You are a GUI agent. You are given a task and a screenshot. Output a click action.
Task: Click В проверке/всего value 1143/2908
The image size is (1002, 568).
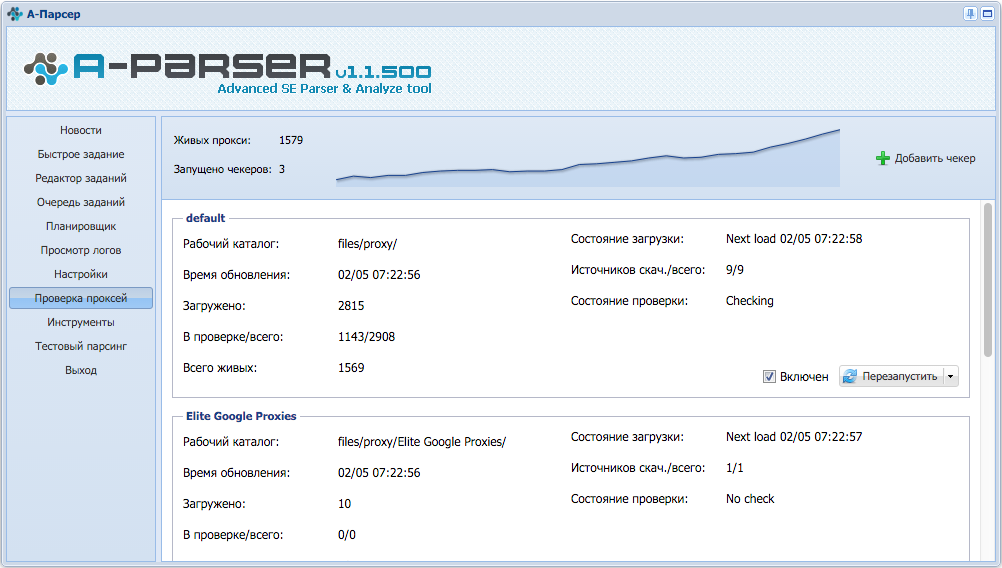click(x=366, y=337)
